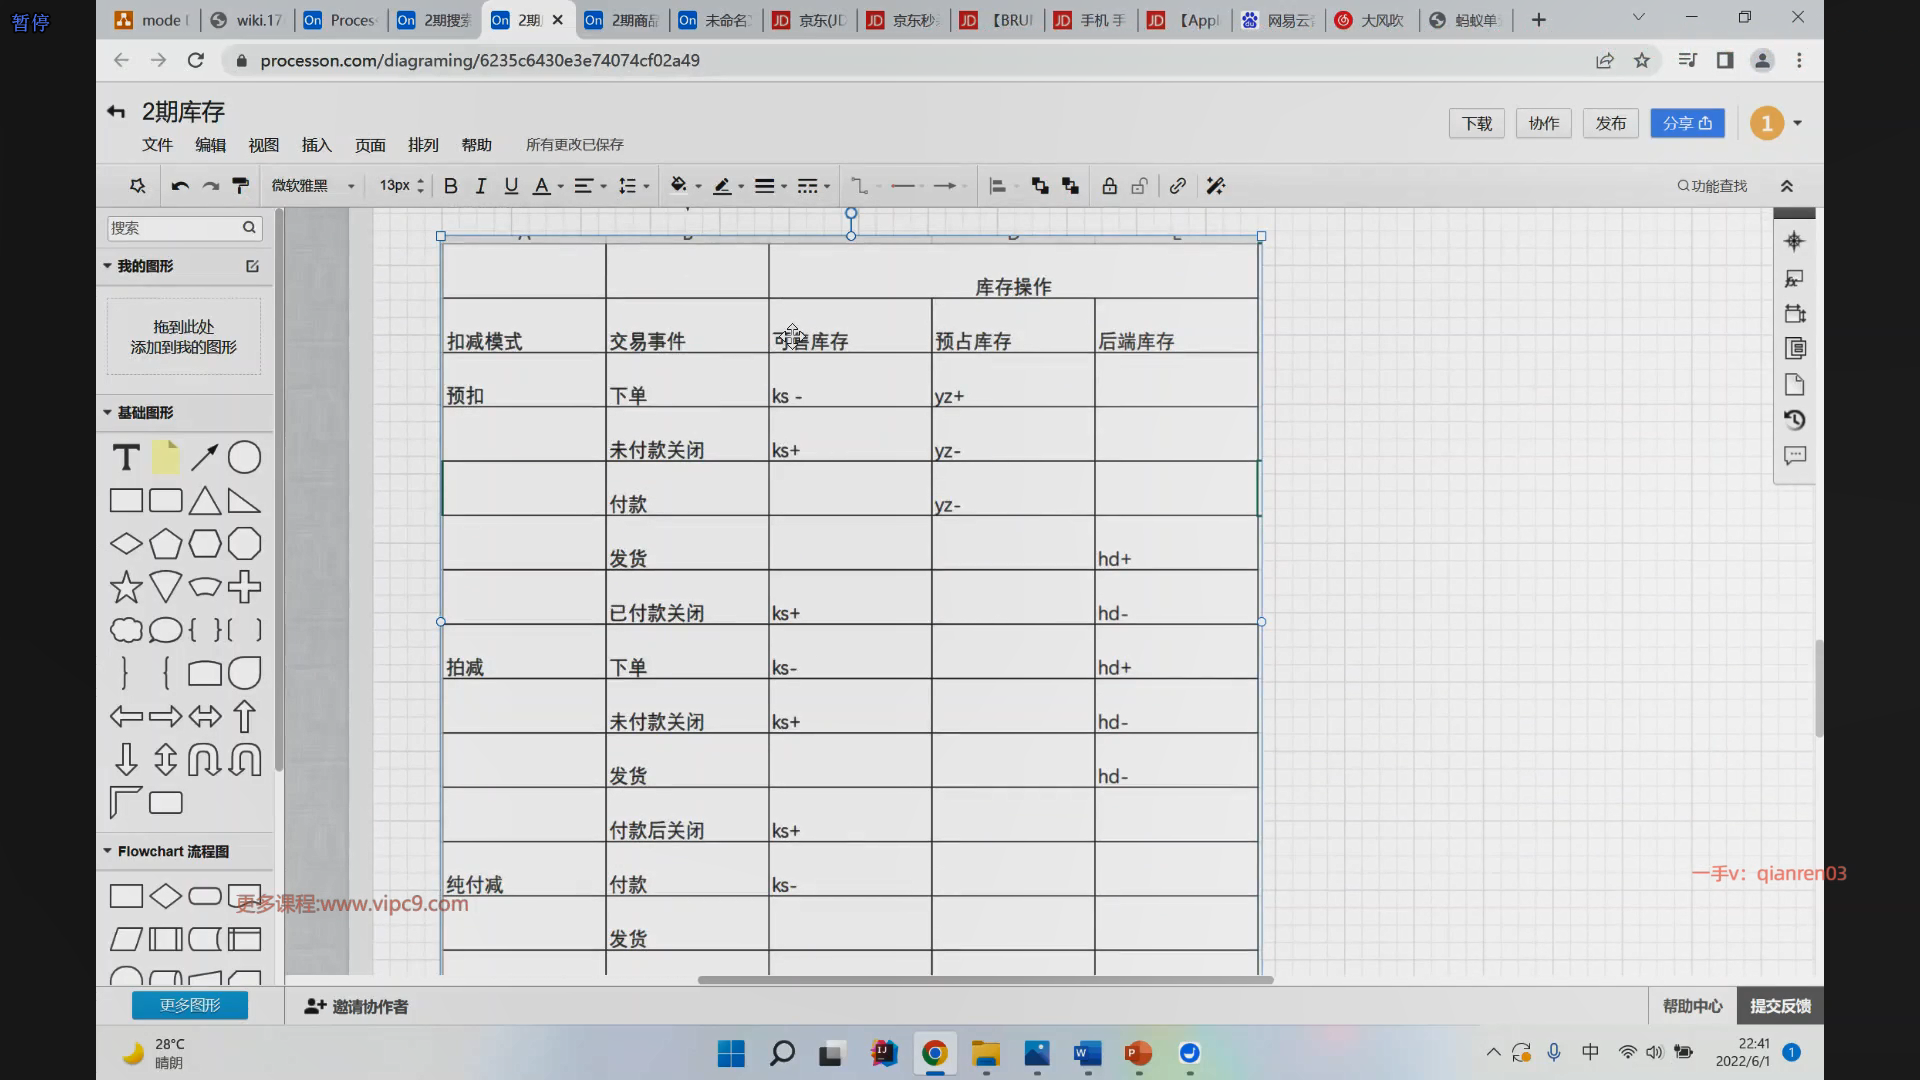Toggle bold formatting
Viewport: 1920px width, 1080px height.
point(450,186)
